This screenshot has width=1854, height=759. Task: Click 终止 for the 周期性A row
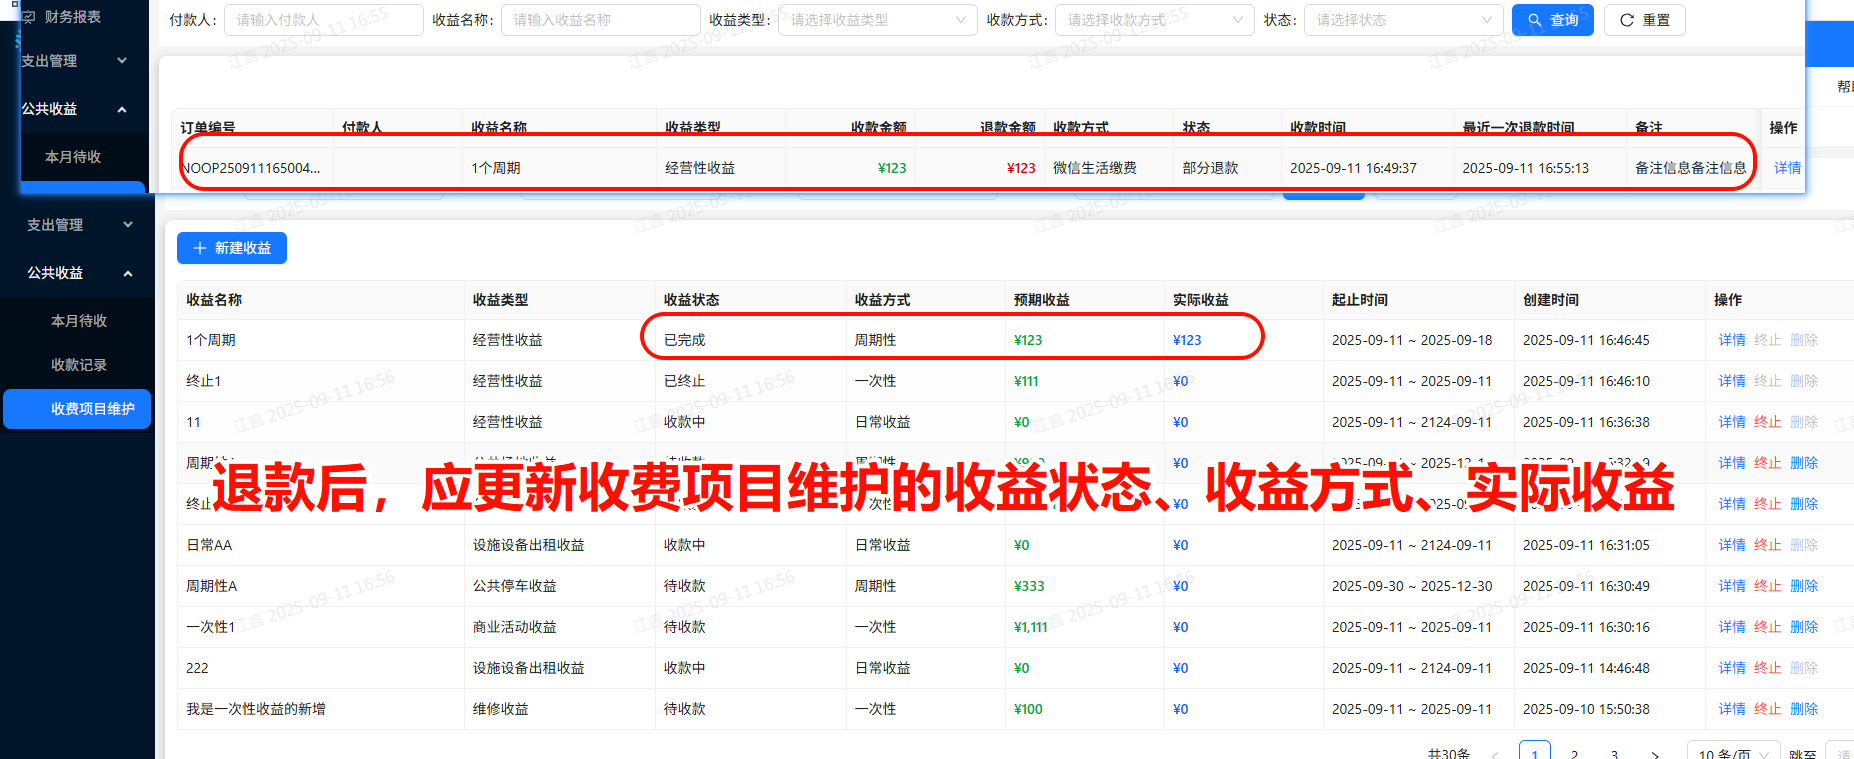[x=1767, y=586]
